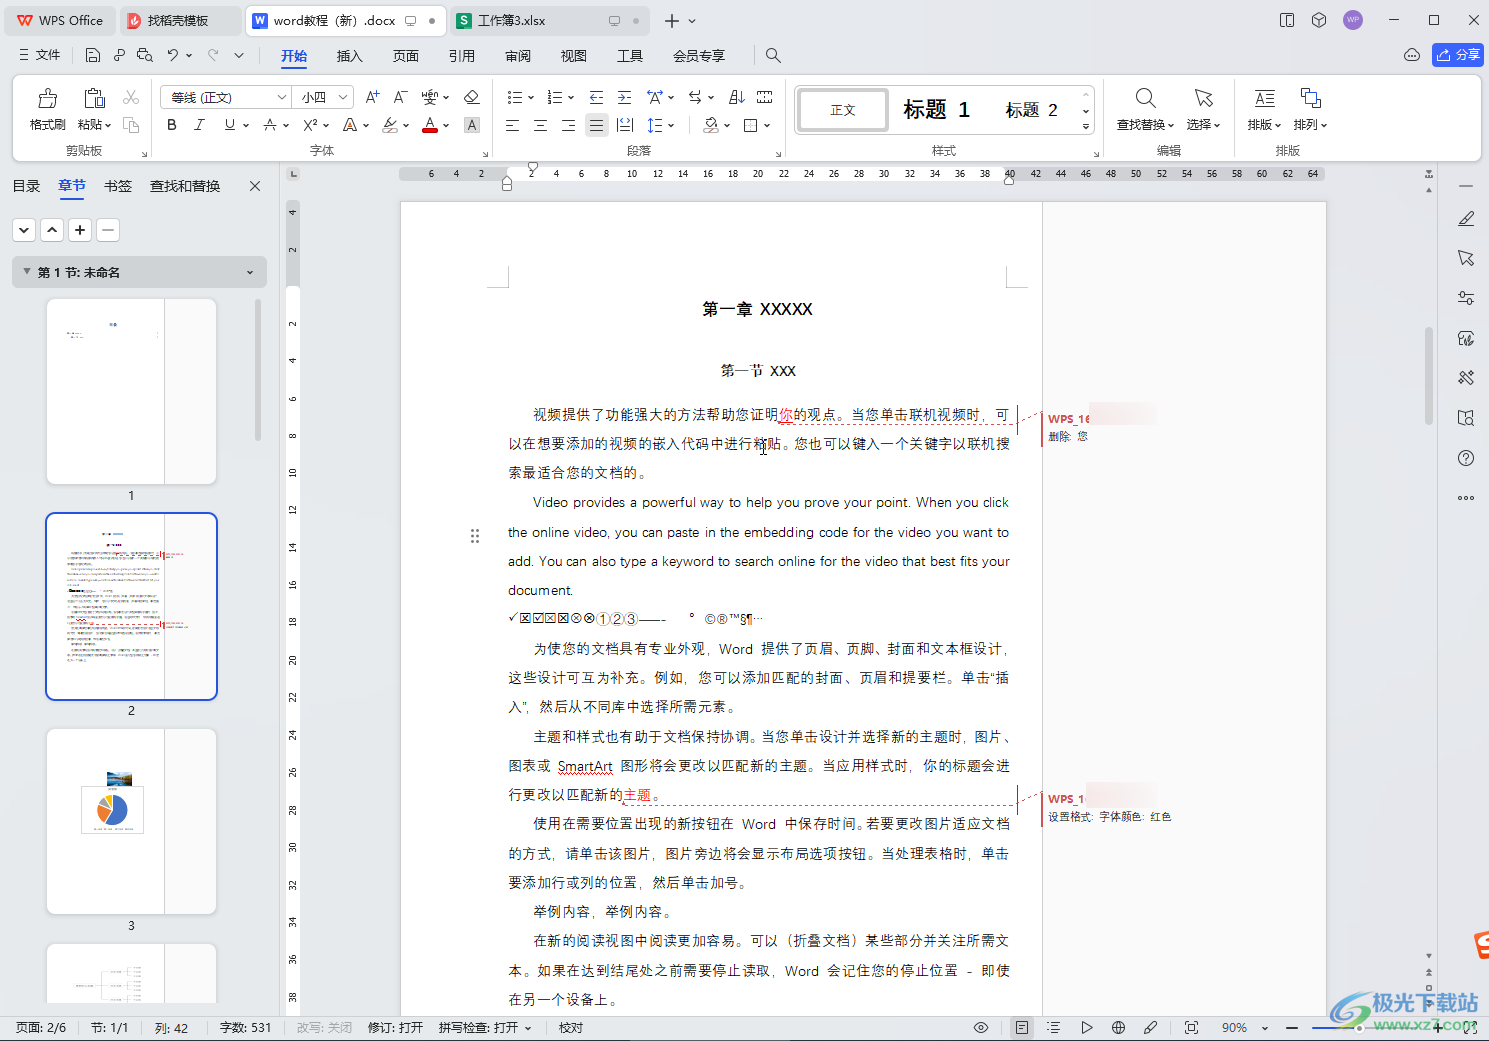Screen dimensions: 1489x1041
Task: Switch to the 插入 ribbon tab
Action: 349,56
